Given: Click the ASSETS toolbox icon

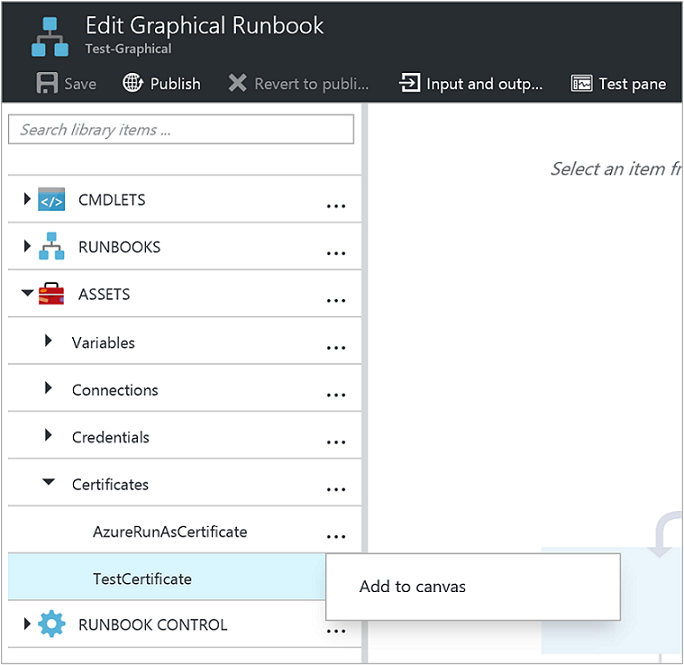Looking at the screenshot, I should [51, 294].
